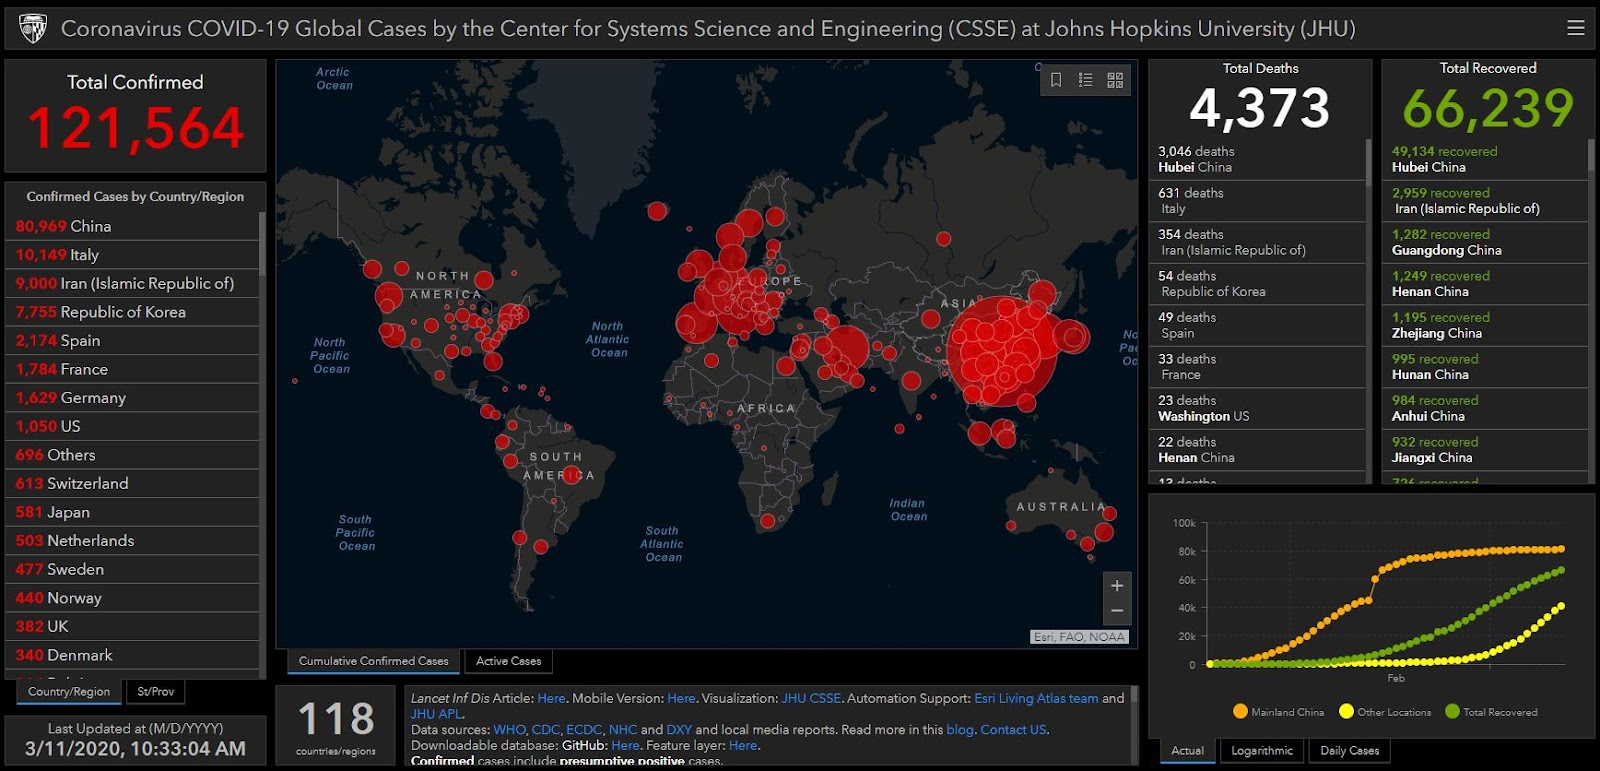Viewport: 1600px width, 771px height.
Task: Click 932 recovered Jiangxi China entry
Action: coord(1485,450)
